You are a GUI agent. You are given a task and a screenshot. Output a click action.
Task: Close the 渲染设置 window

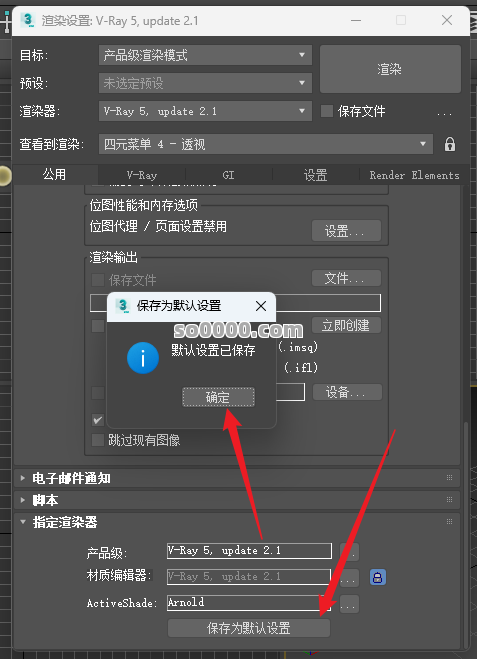pyautogui.click(x=447, y=20)
